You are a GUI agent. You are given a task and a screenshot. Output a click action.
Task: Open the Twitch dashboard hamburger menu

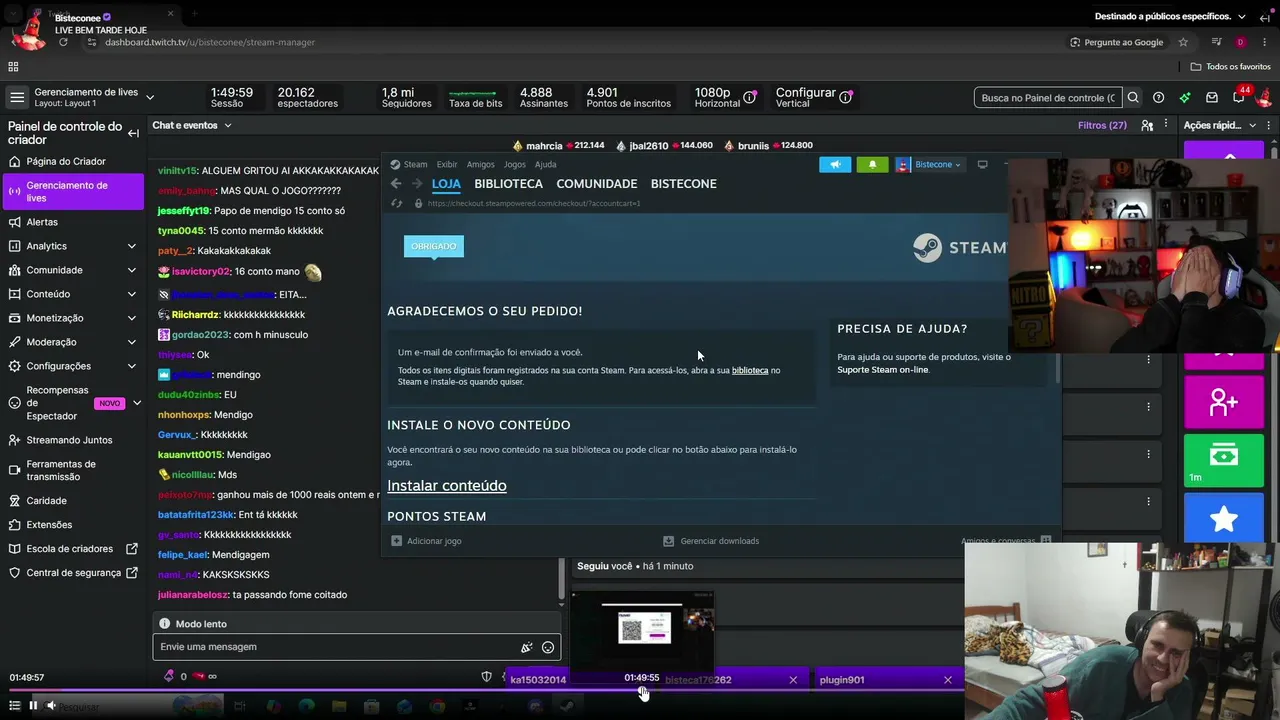17,97
